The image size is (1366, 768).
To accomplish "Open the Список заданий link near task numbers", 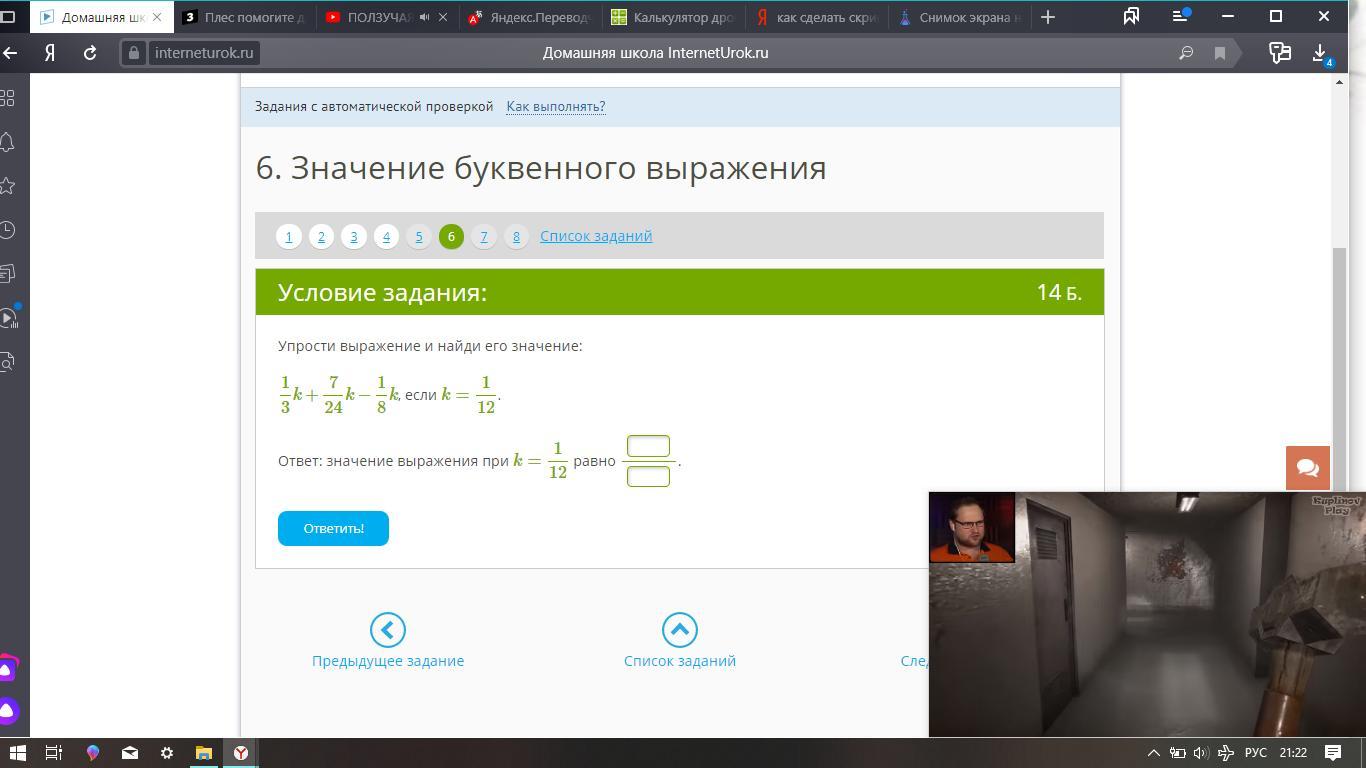I will 596,236.
